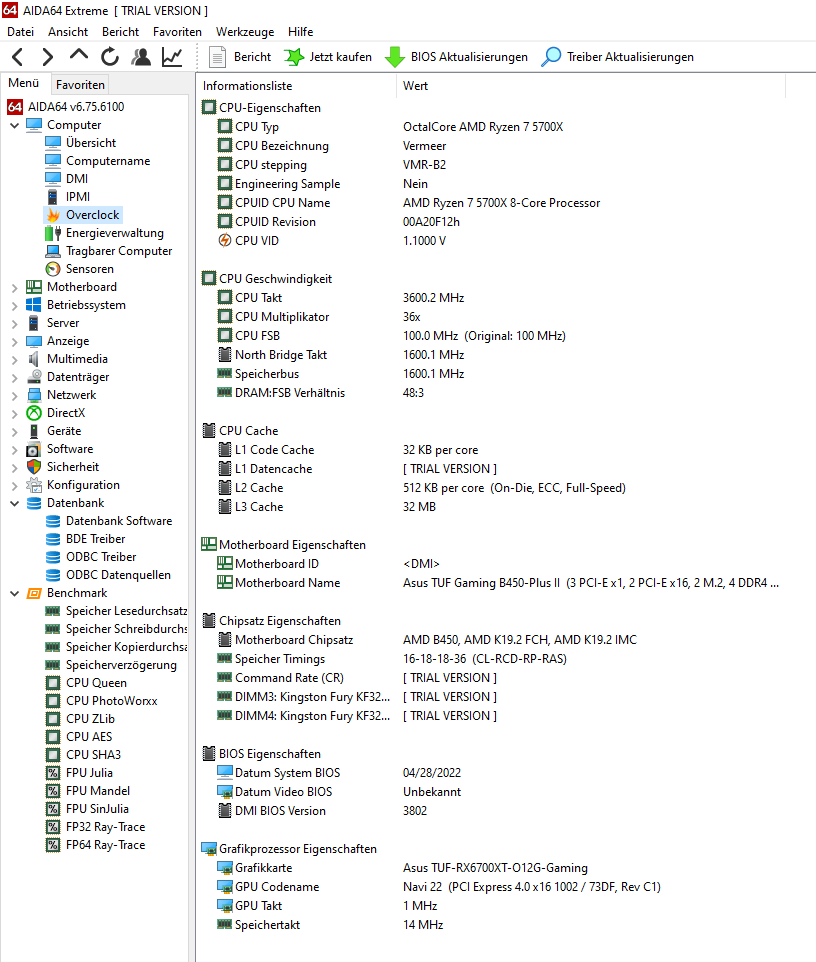Image resolution: width=816 pixels, height=962 pixels.
Task: Open the Datei menu
Action: coord(21,32)
